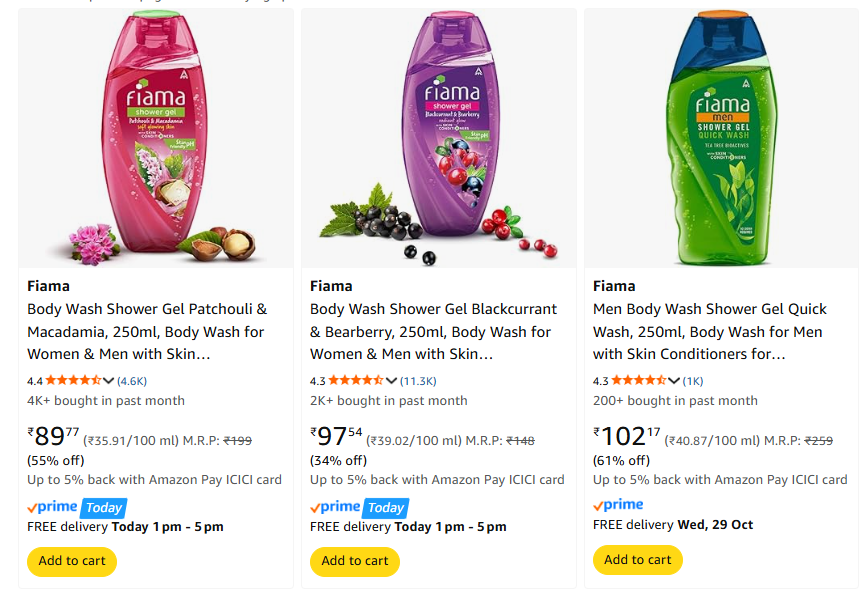864x594 pixels.
Task: Open the Blackcurrant & Bearberry shower gel image
Action: pos(438,138)
